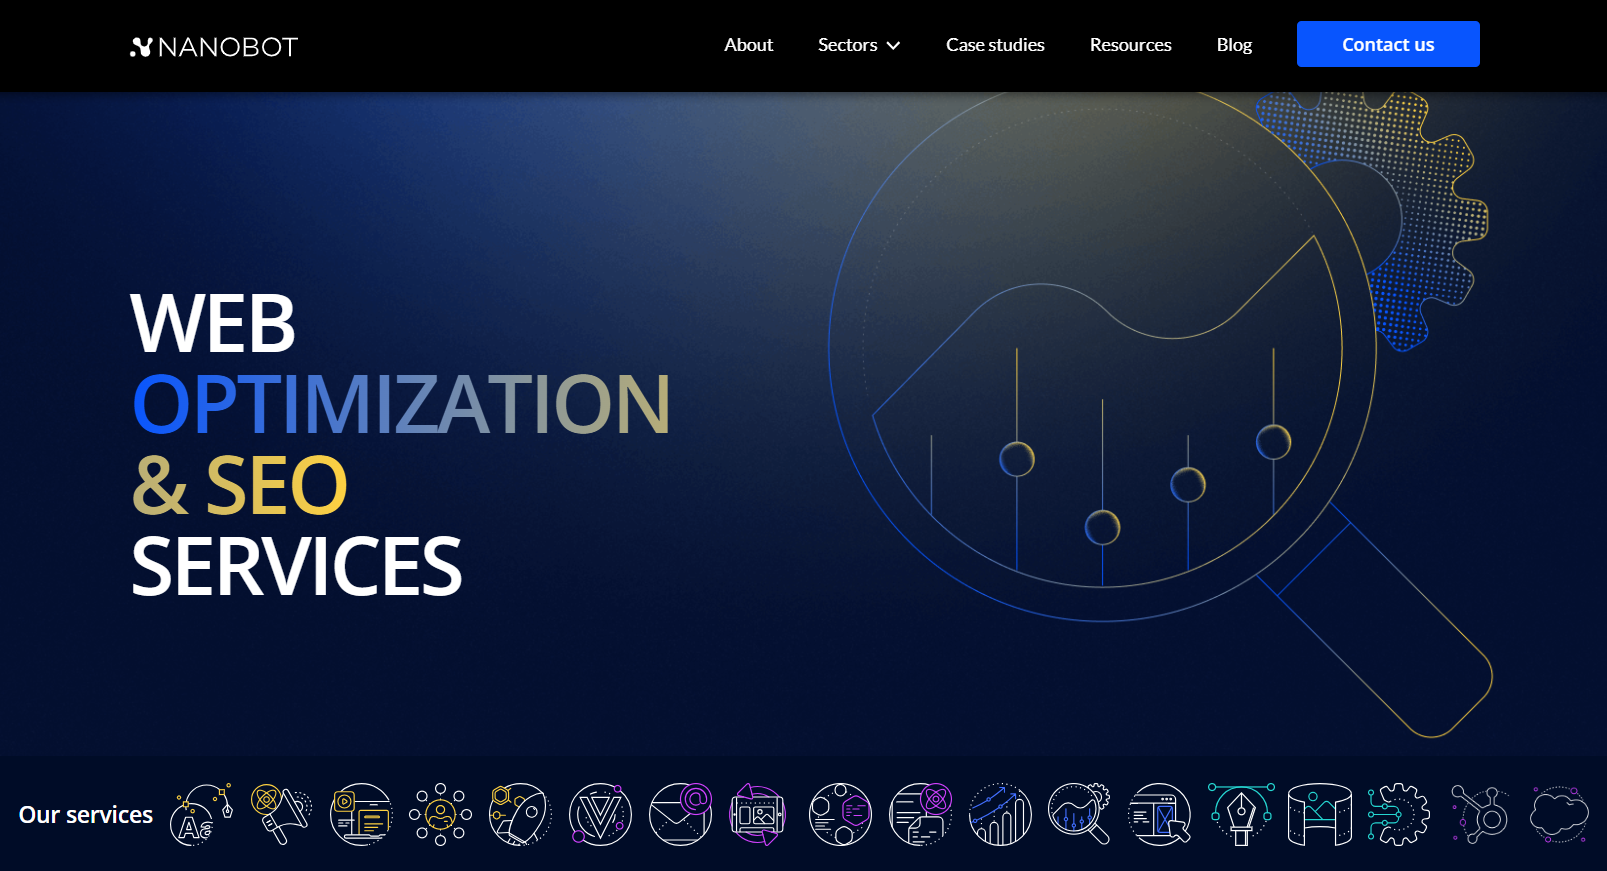Expand the Sectors dropdown chevron

coord(893,46)
